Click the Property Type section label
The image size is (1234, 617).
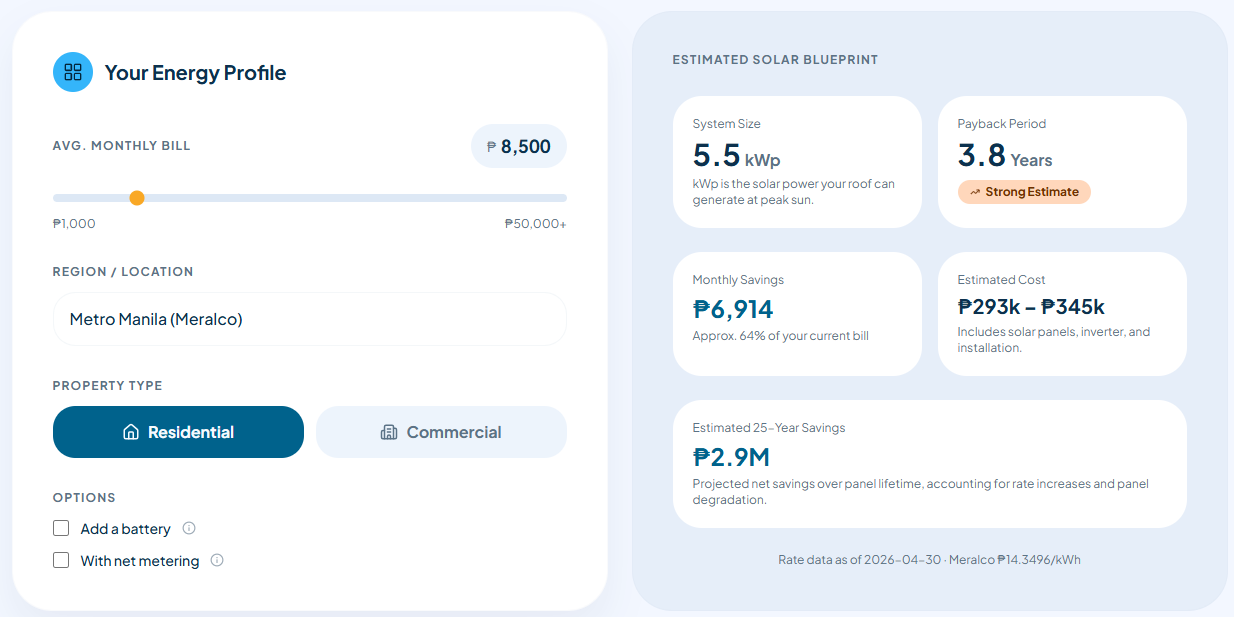[x=107, y=386]
